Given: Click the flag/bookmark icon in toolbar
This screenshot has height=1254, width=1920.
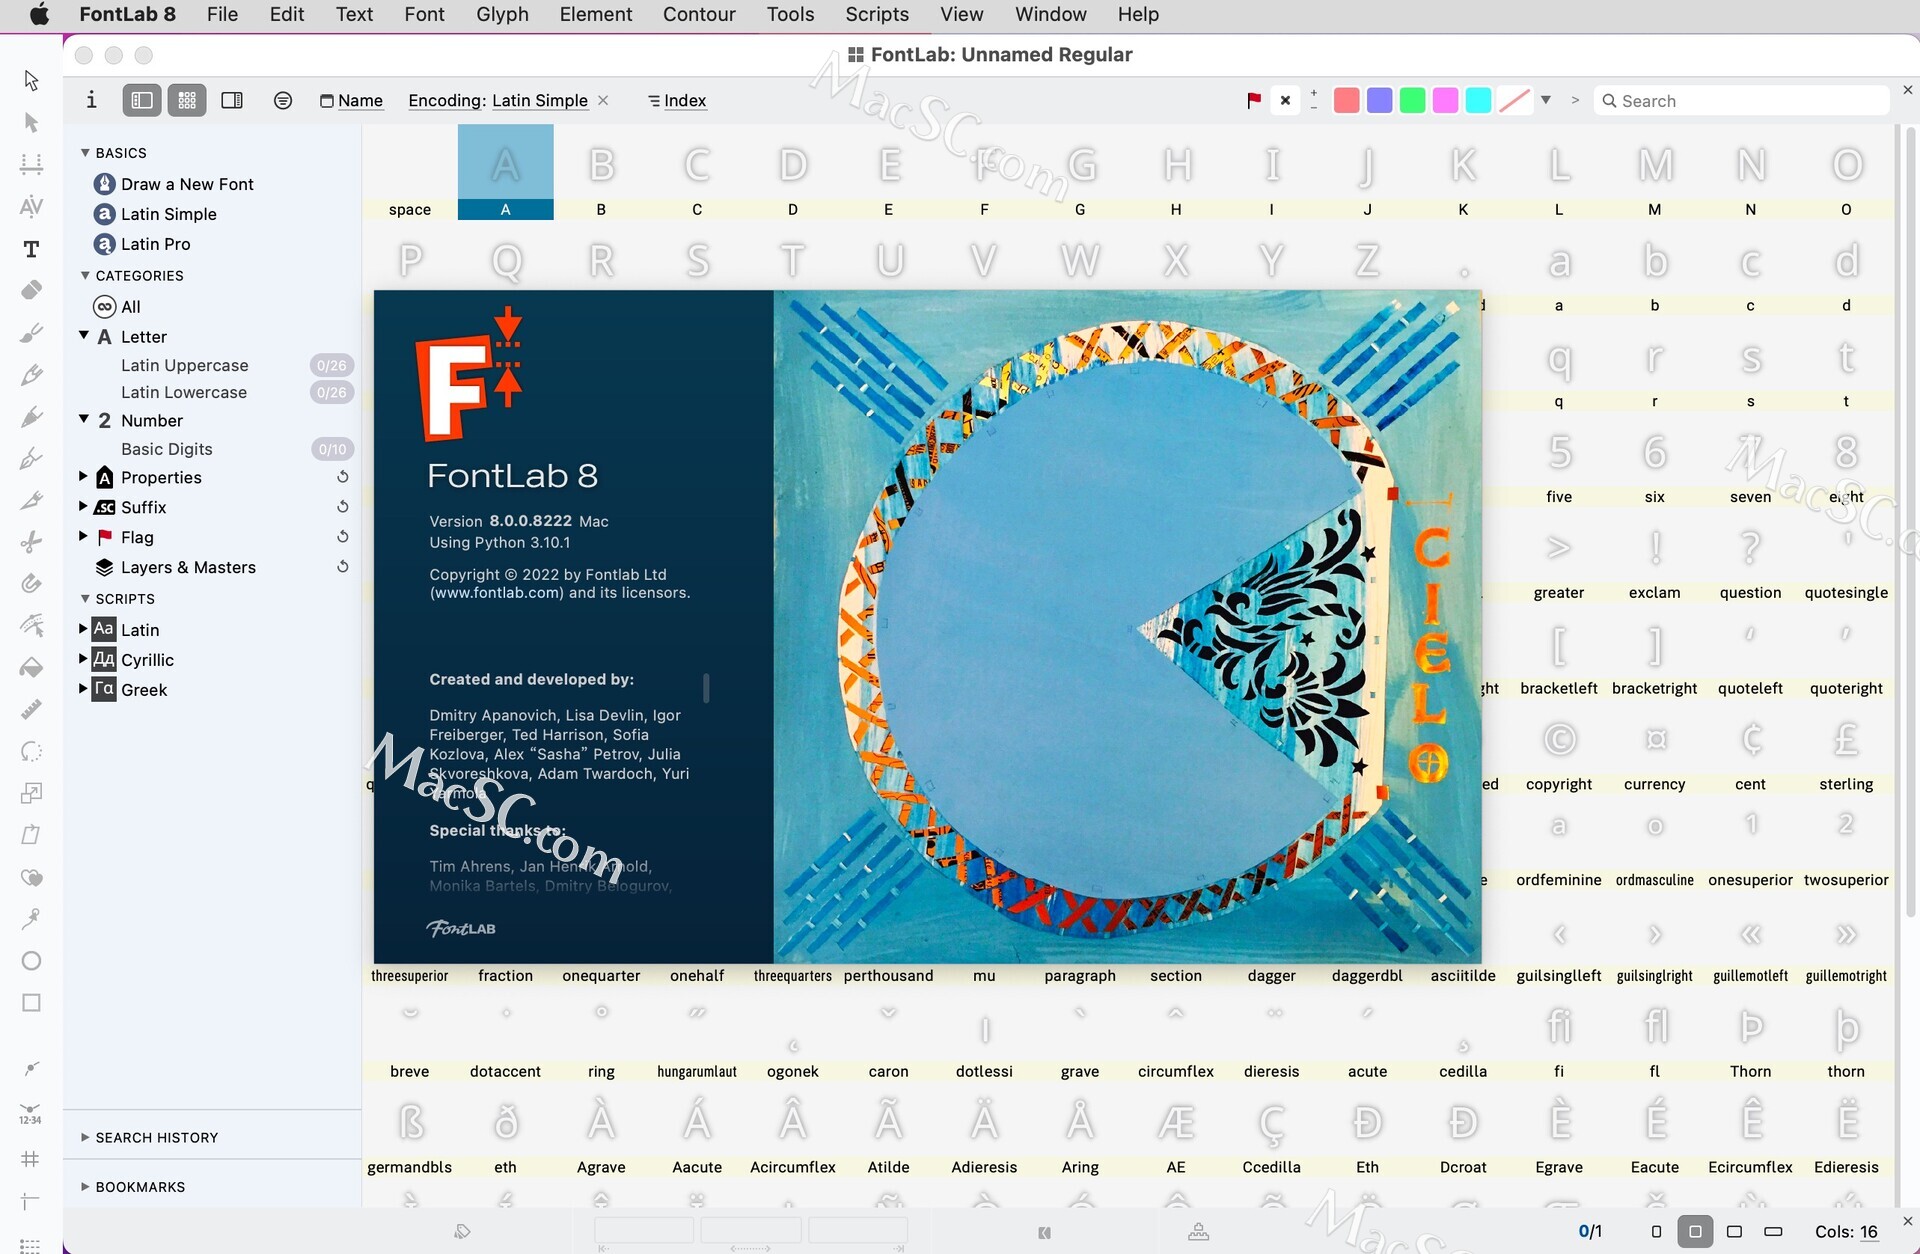Looking at the screenshot, I should [1252, 99].
